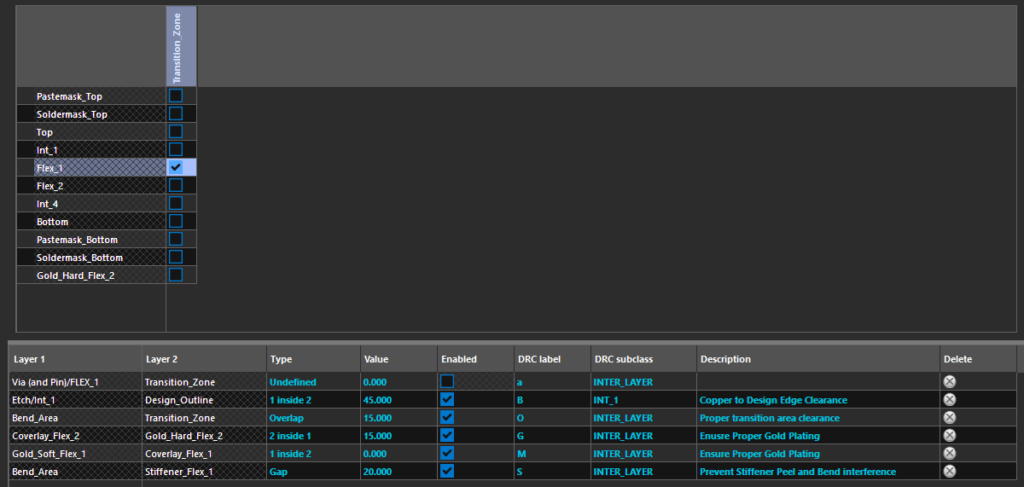Check Transition_Zone box for Bottom layer
1024x487 pixels.
pos(176,221)
